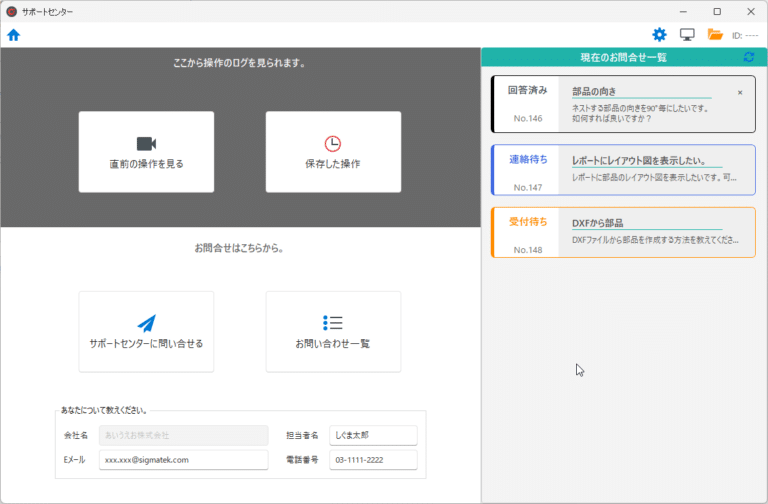Click the blue list icon
This screenshot has height=504, width=768.
[x=333, y=323]
